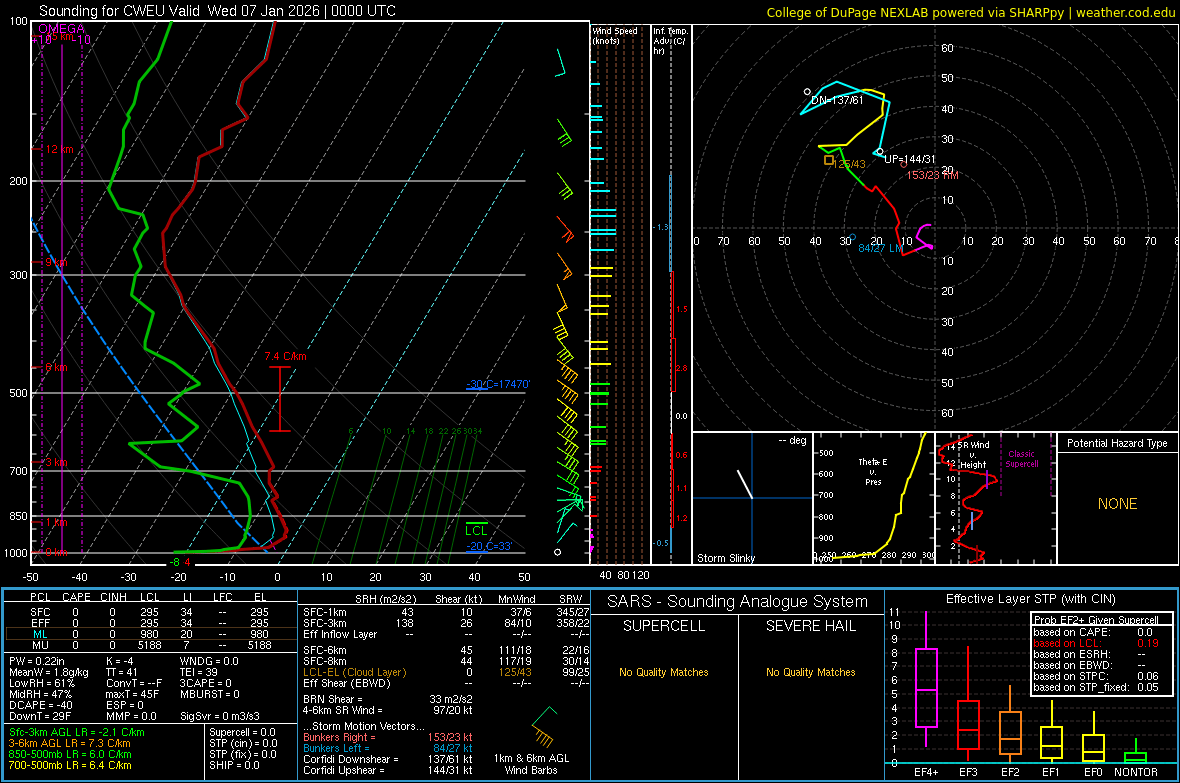Click the 'Supercell = 0.0' composite value

coord(242,732)
